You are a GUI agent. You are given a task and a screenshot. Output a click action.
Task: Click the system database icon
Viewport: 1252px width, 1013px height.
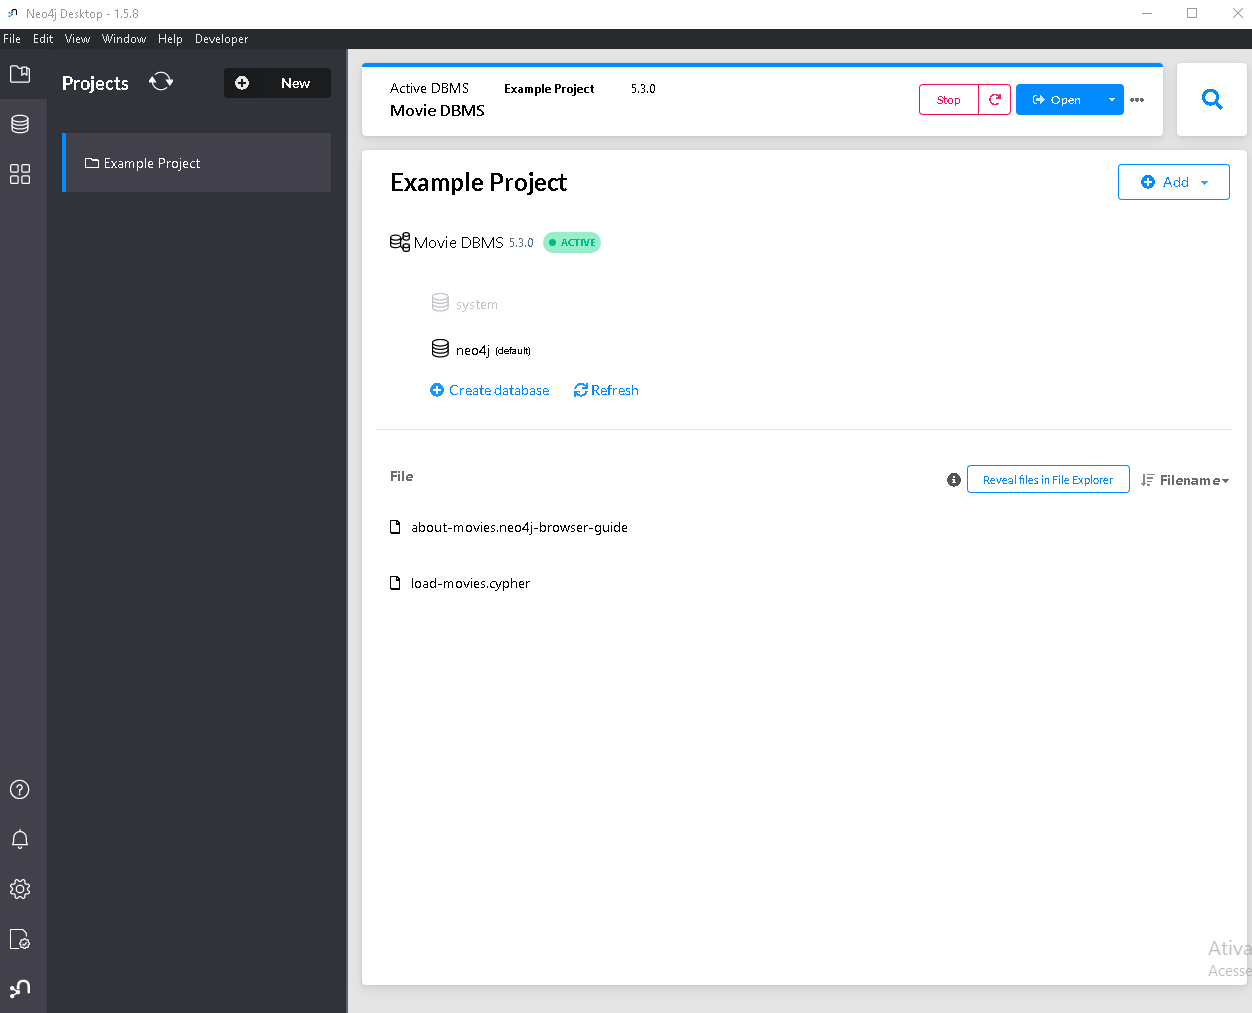coord(440,302)
